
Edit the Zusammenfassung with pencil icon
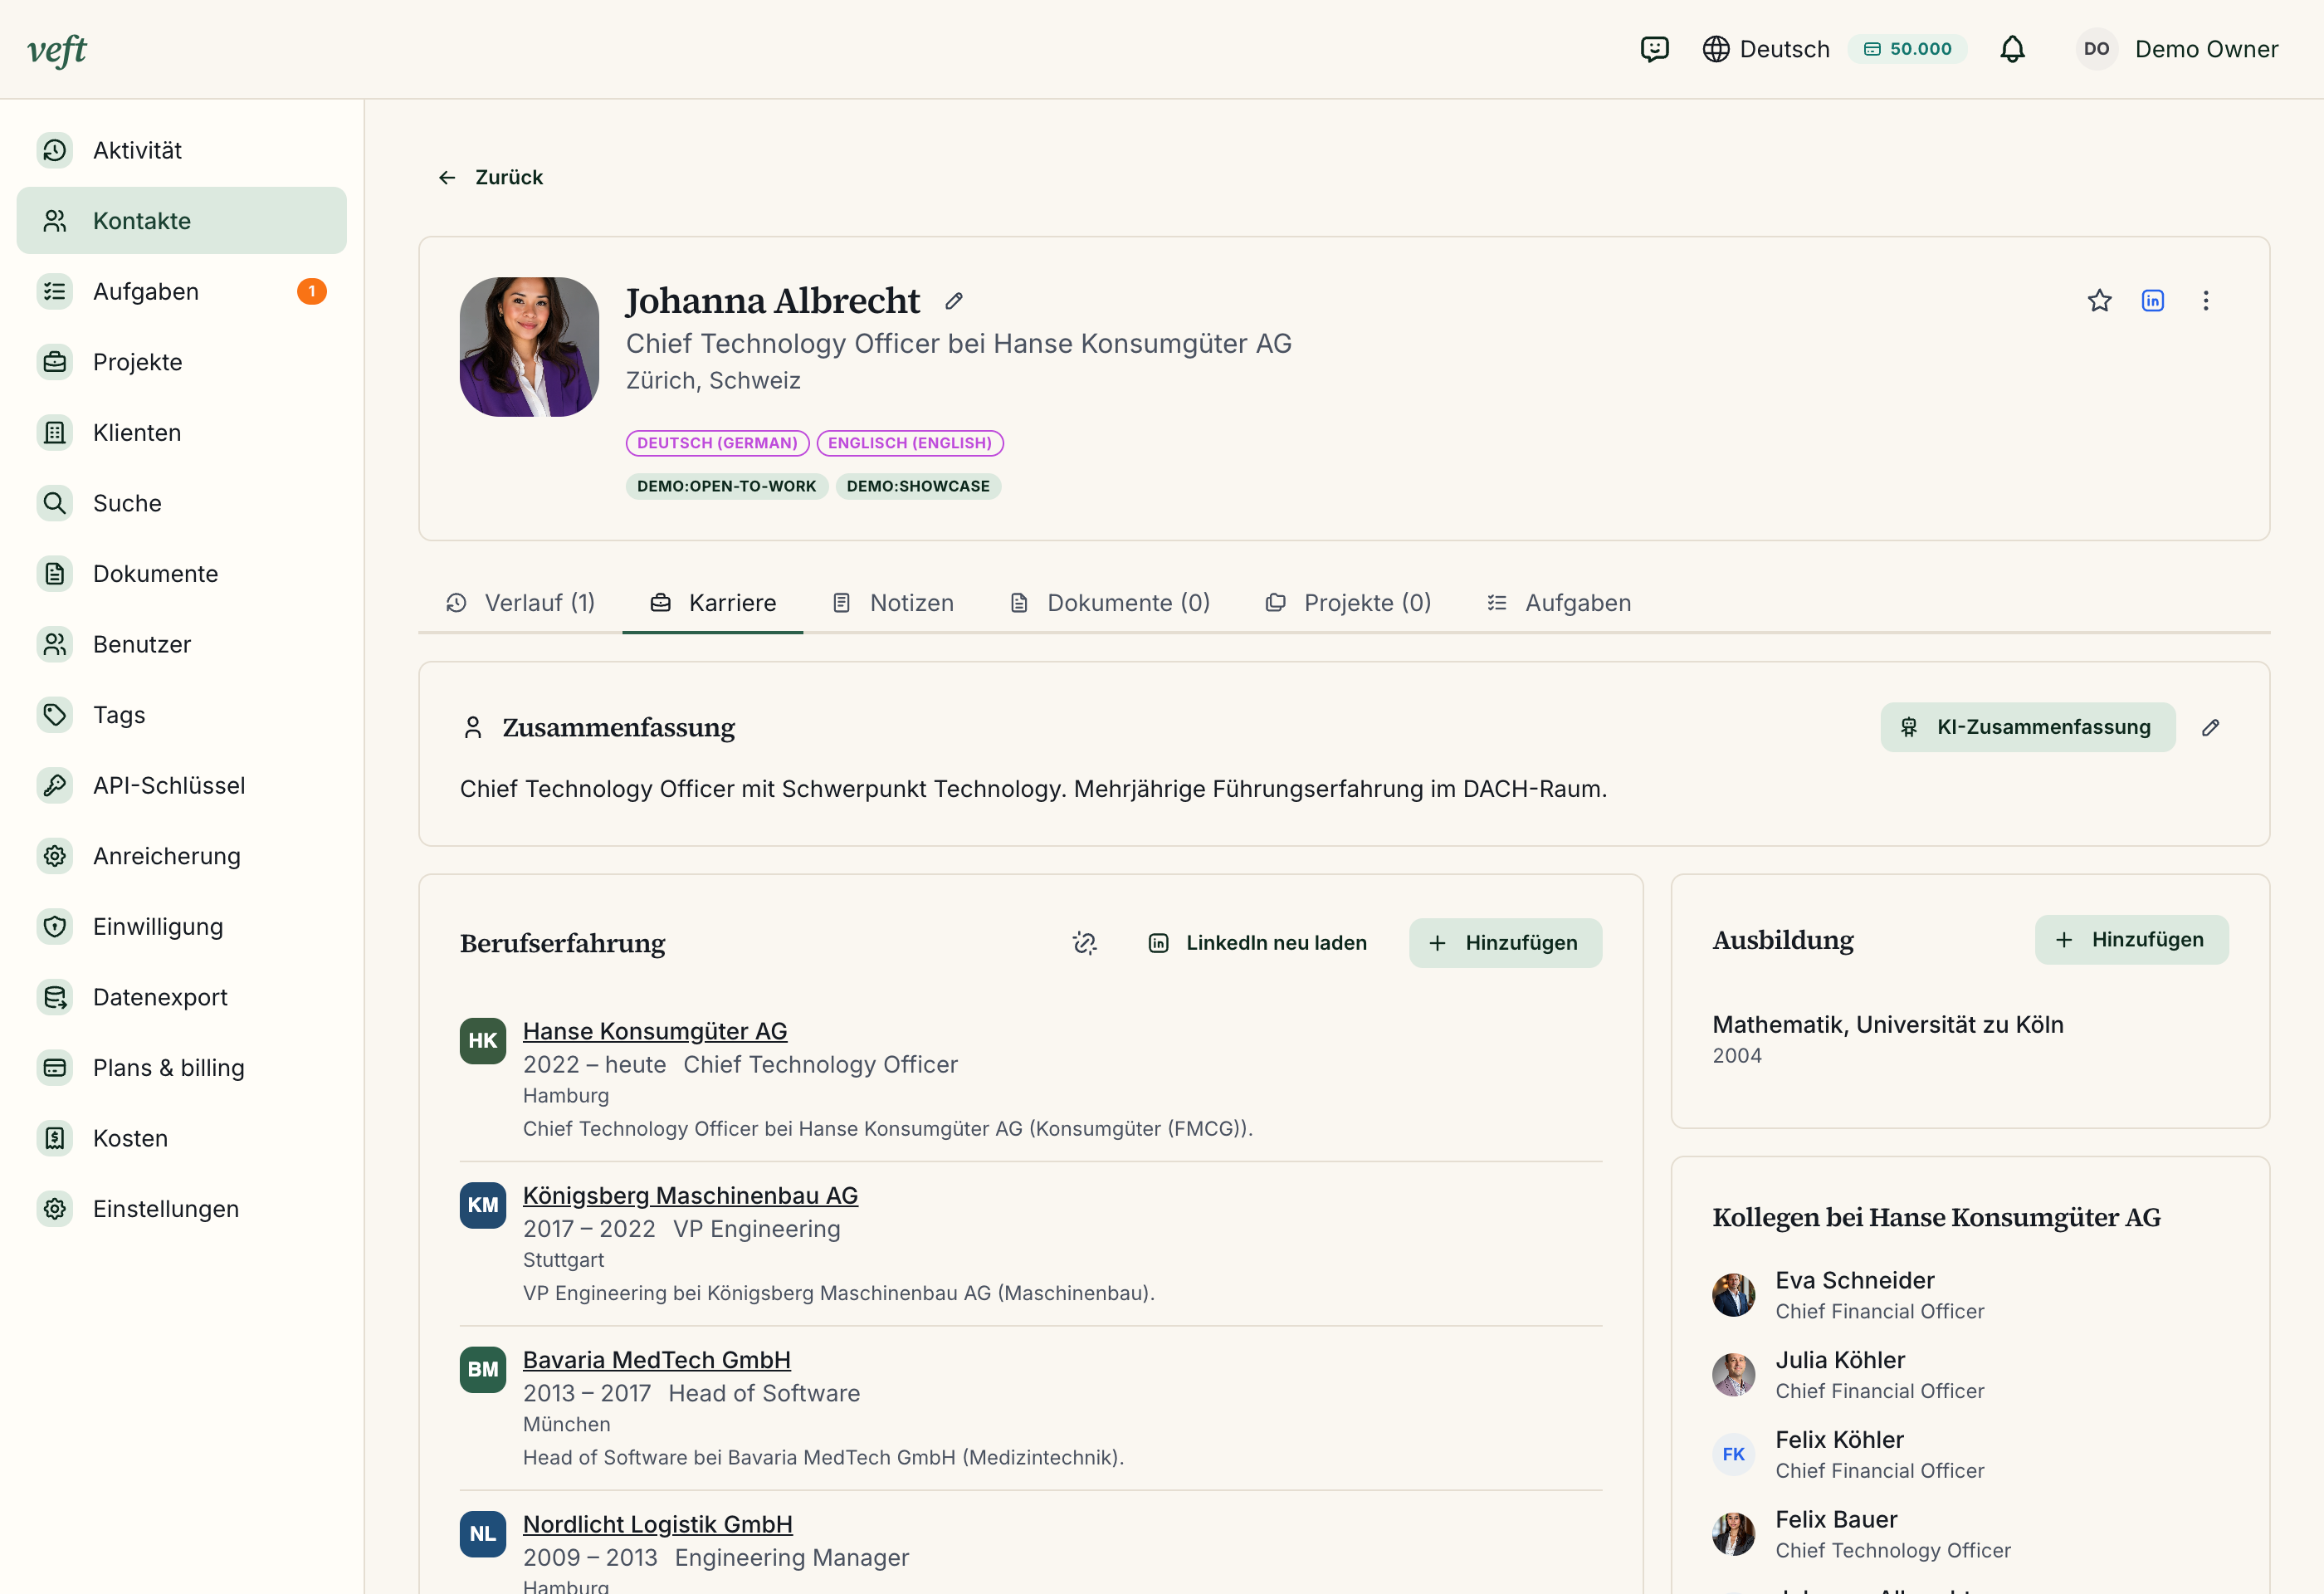click(2210, 727)
